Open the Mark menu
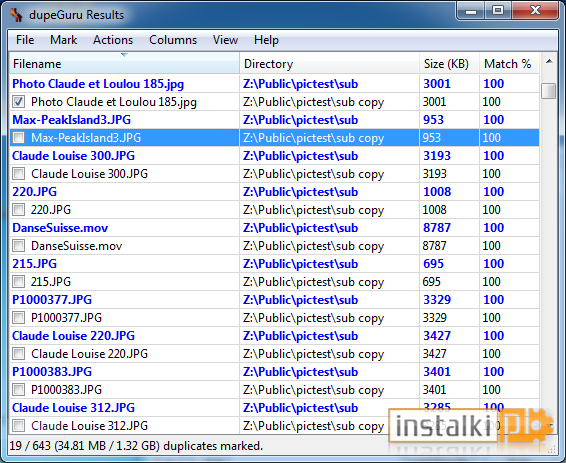 pyautogui.click(x=64, y=40)
